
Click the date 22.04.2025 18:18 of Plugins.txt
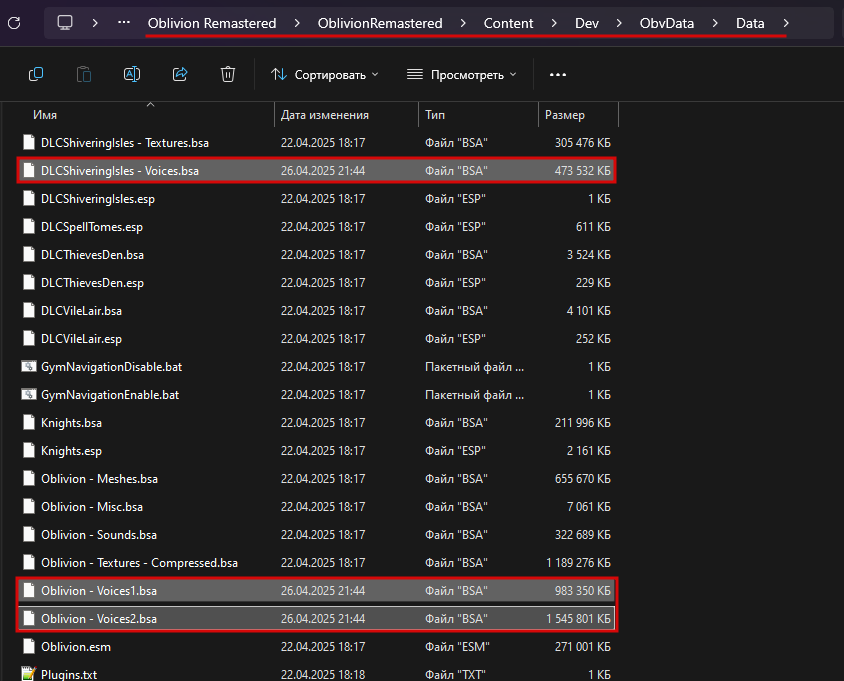pyautogui.click(x=323, y=674)
